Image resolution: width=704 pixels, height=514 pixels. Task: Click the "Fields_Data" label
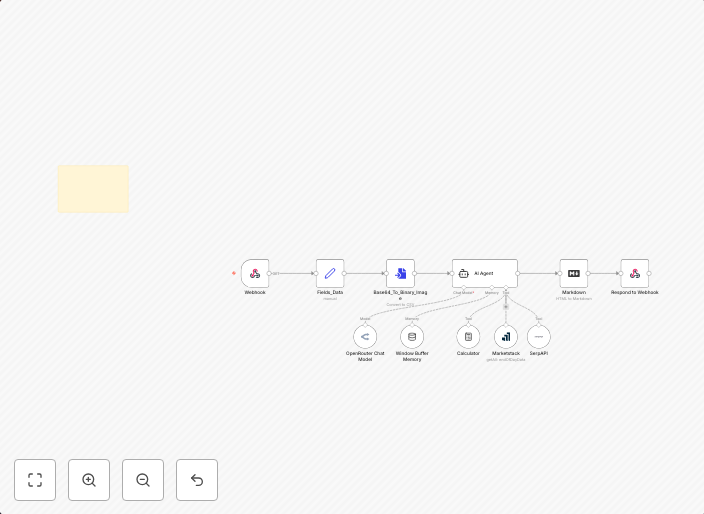pyautogui.click(x=330, y=292)
